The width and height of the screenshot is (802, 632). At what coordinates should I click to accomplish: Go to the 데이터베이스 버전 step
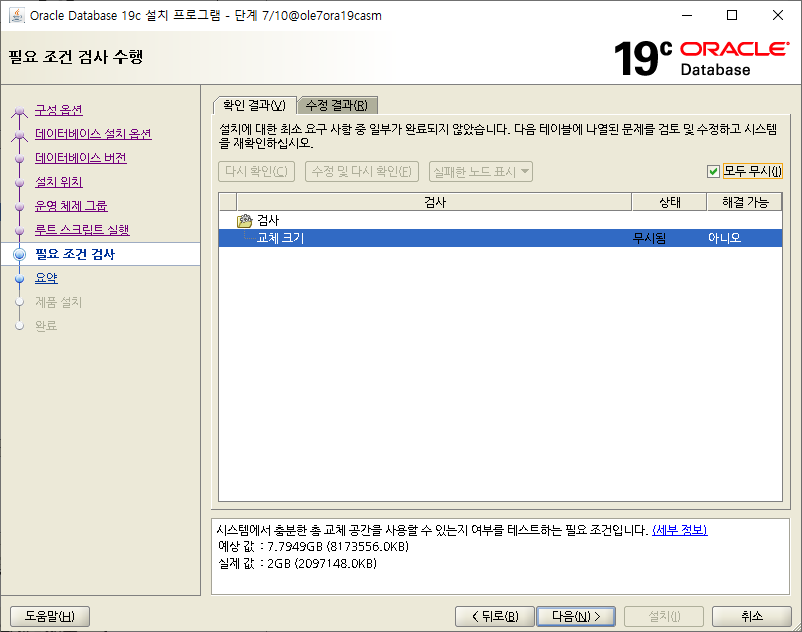point(81,158)
